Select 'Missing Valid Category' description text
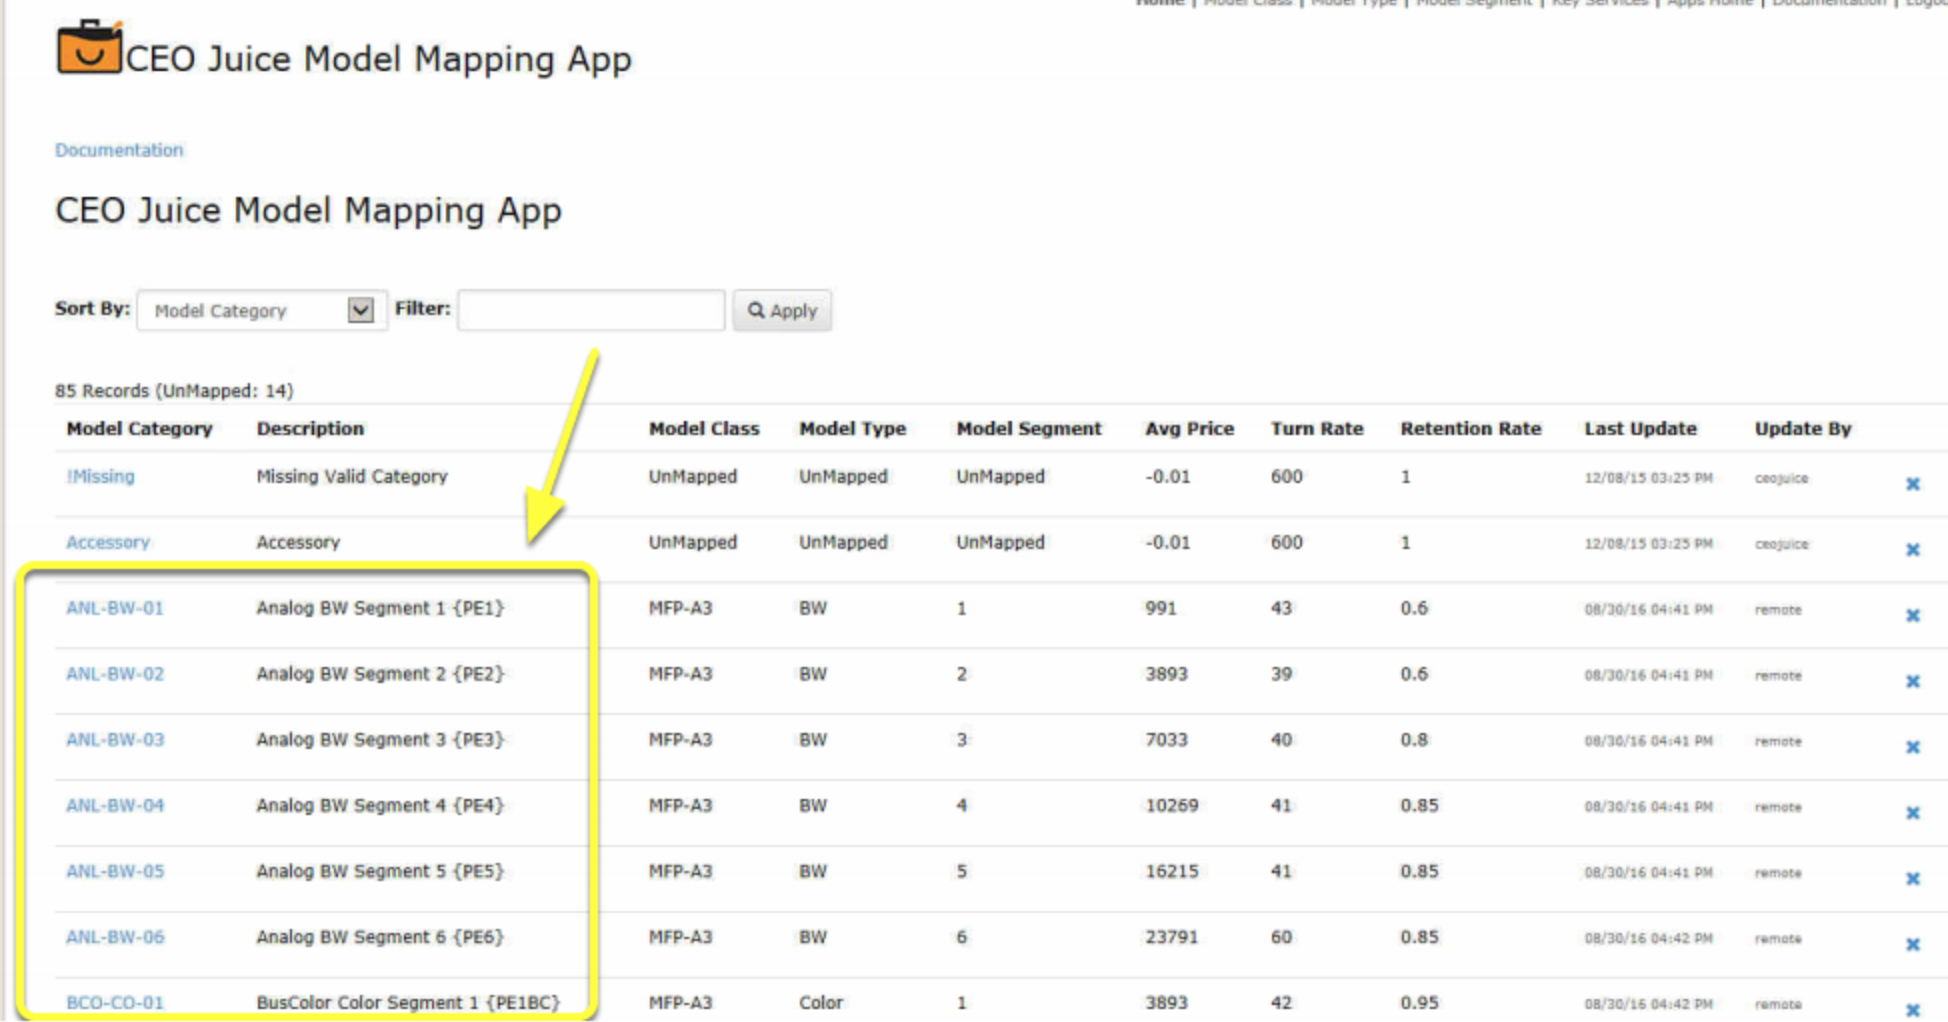Screen dimensions: 1948x1022 352,476
